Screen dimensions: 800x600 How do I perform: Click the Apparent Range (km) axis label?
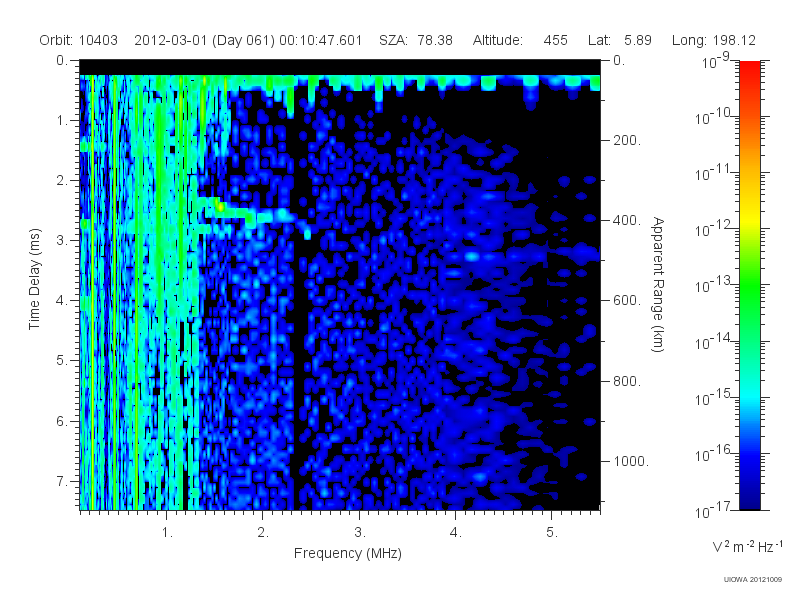tap(658, 284)
